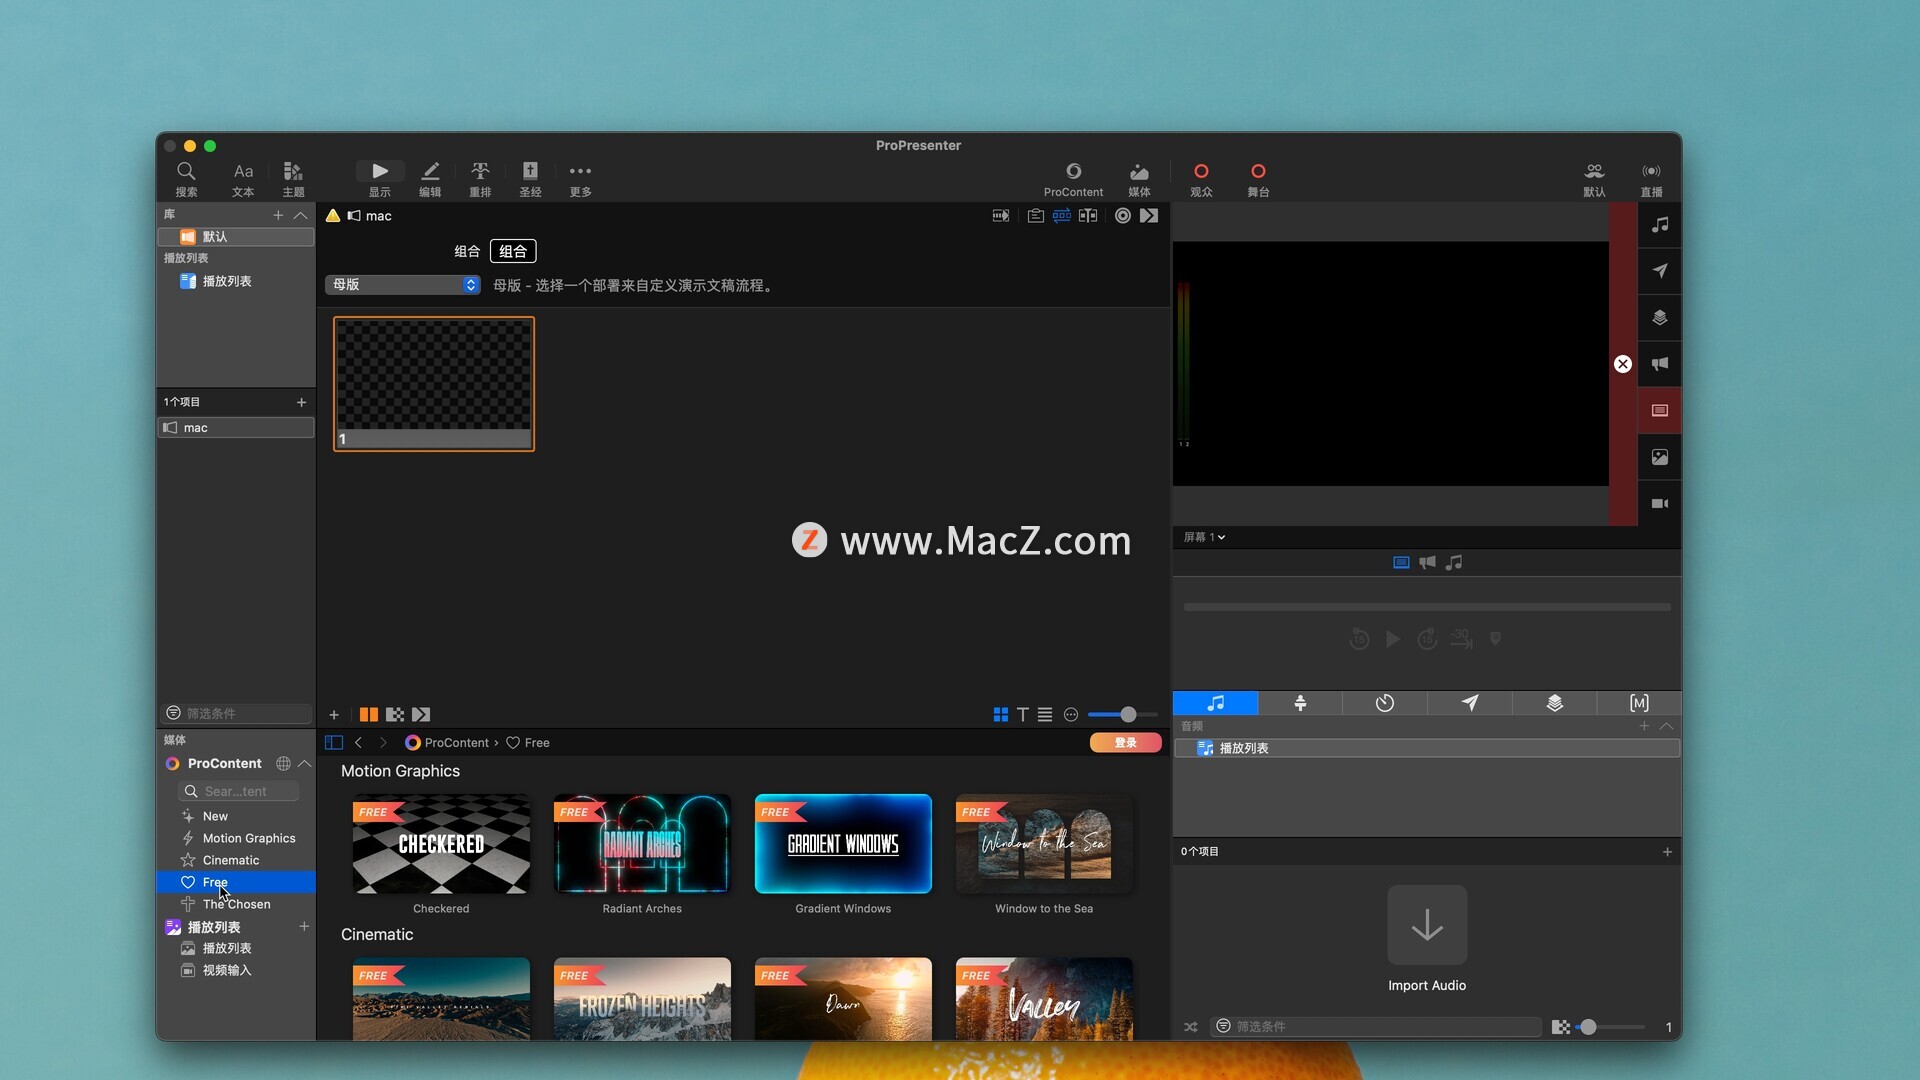Viewport: 1920px width, 1080px height.
Task: Open the Gradient Windows thumbnail
Action: point(843,844)
